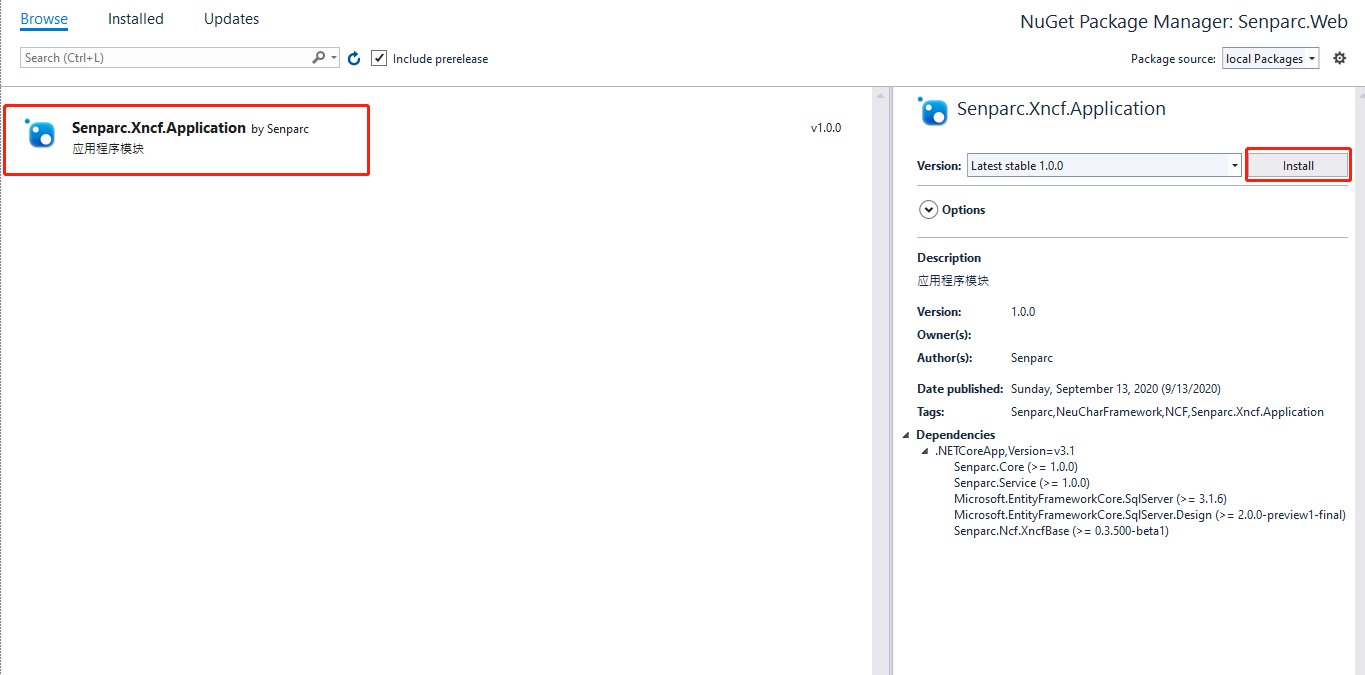Click Microsoft.EntityFrameworkCore.SqlServer.Design dependency entry

click(1150, 515)
